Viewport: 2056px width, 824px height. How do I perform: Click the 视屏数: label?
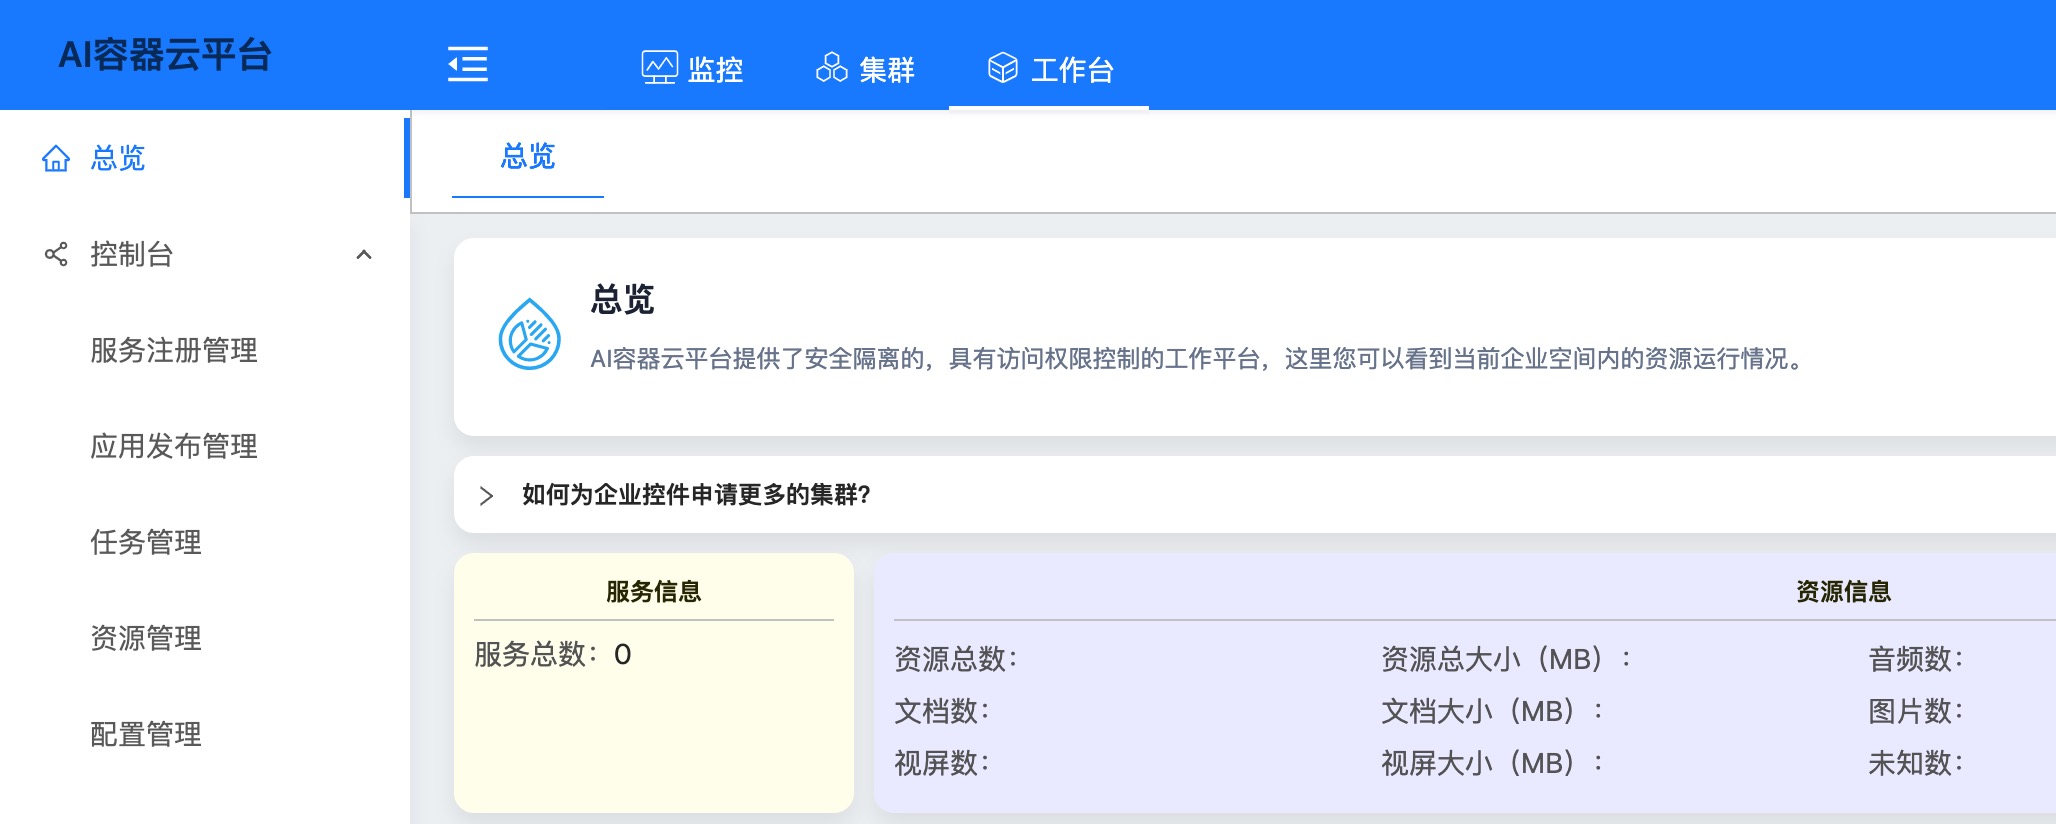coord(941,763)
